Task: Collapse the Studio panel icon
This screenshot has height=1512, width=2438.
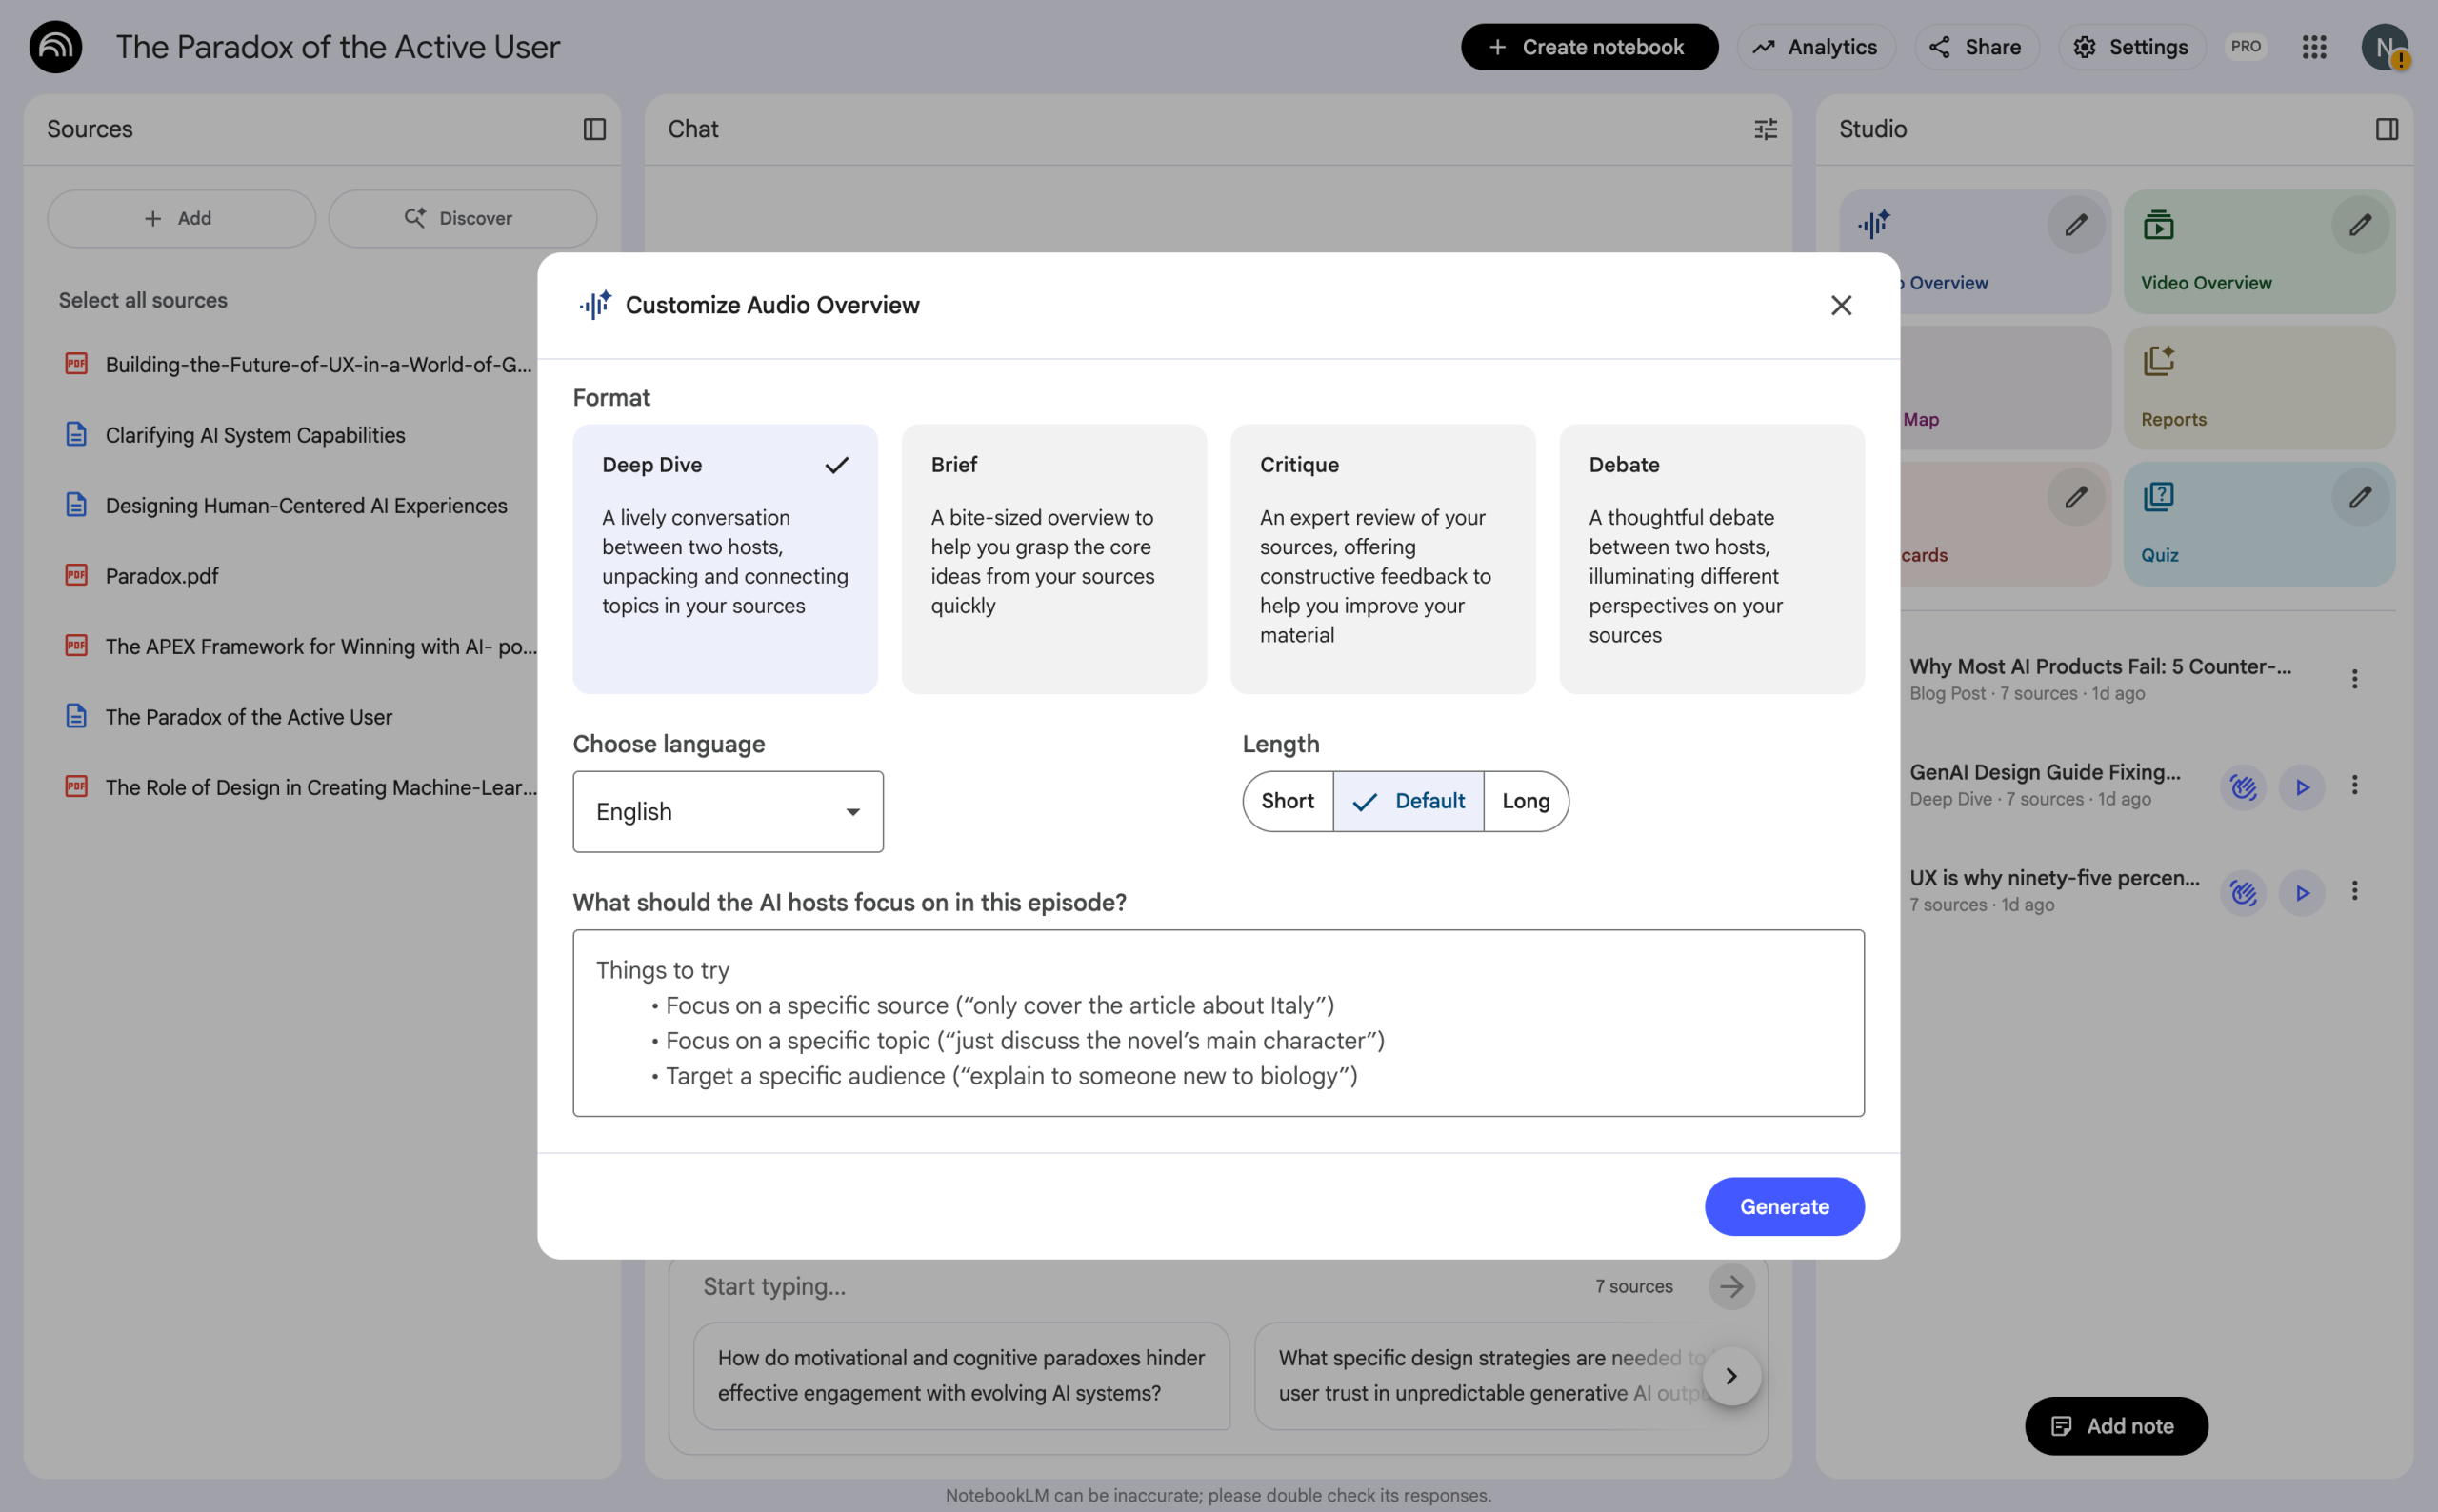Action: [x=2386, y=129]
